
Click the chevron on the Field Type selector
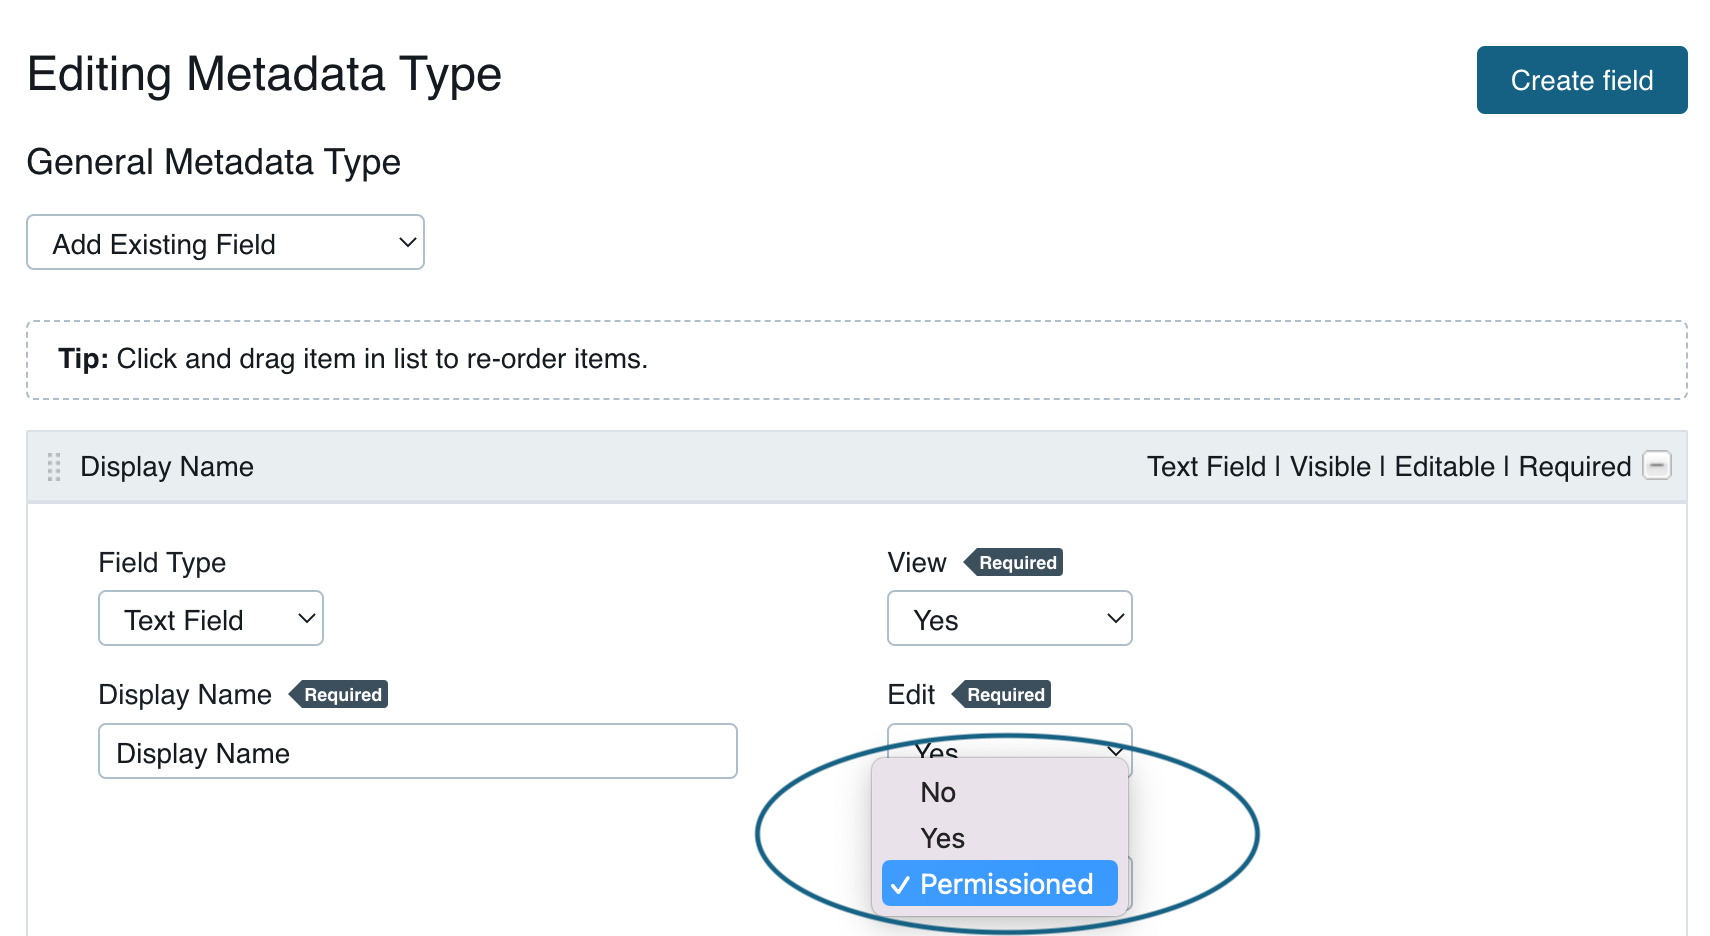point(307,618)
